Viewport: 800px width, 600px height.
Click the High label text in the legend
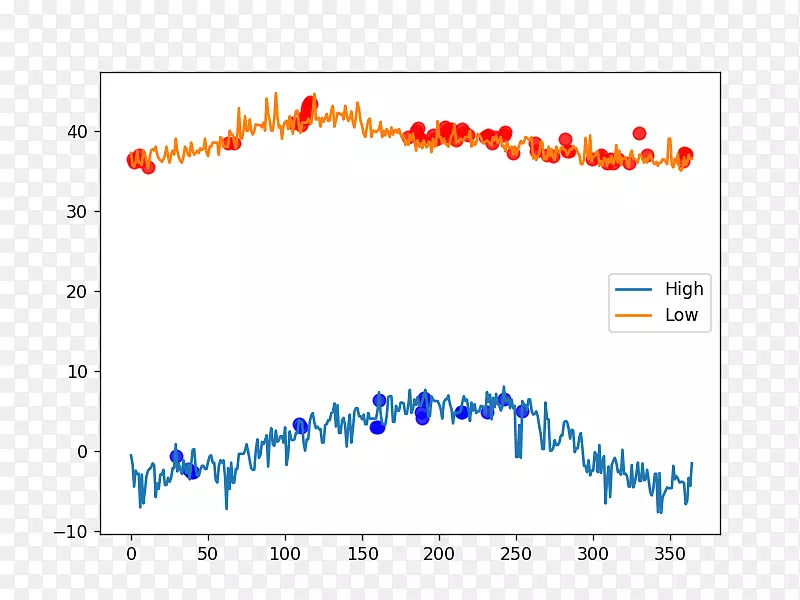[x=686, y=289]
